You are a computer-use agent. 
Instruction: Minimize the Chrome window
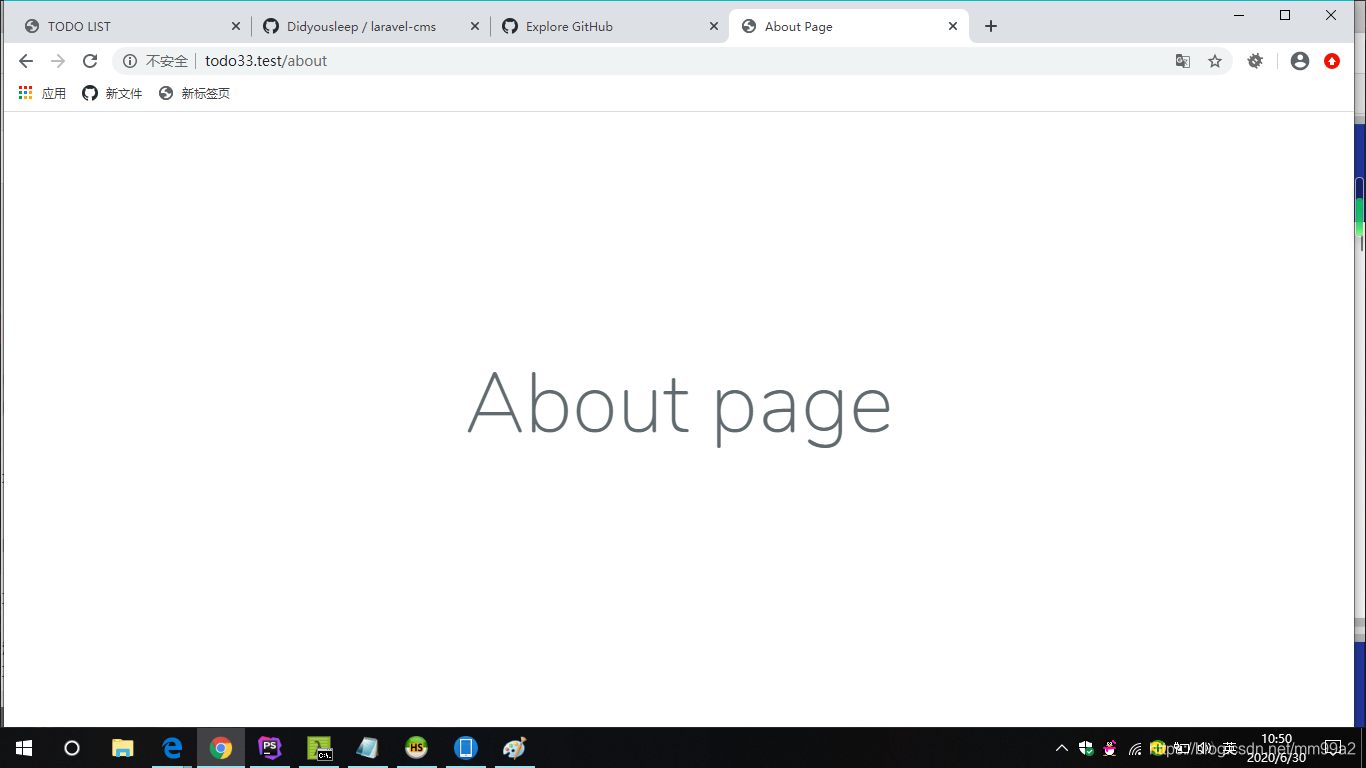click(1239, 15)
